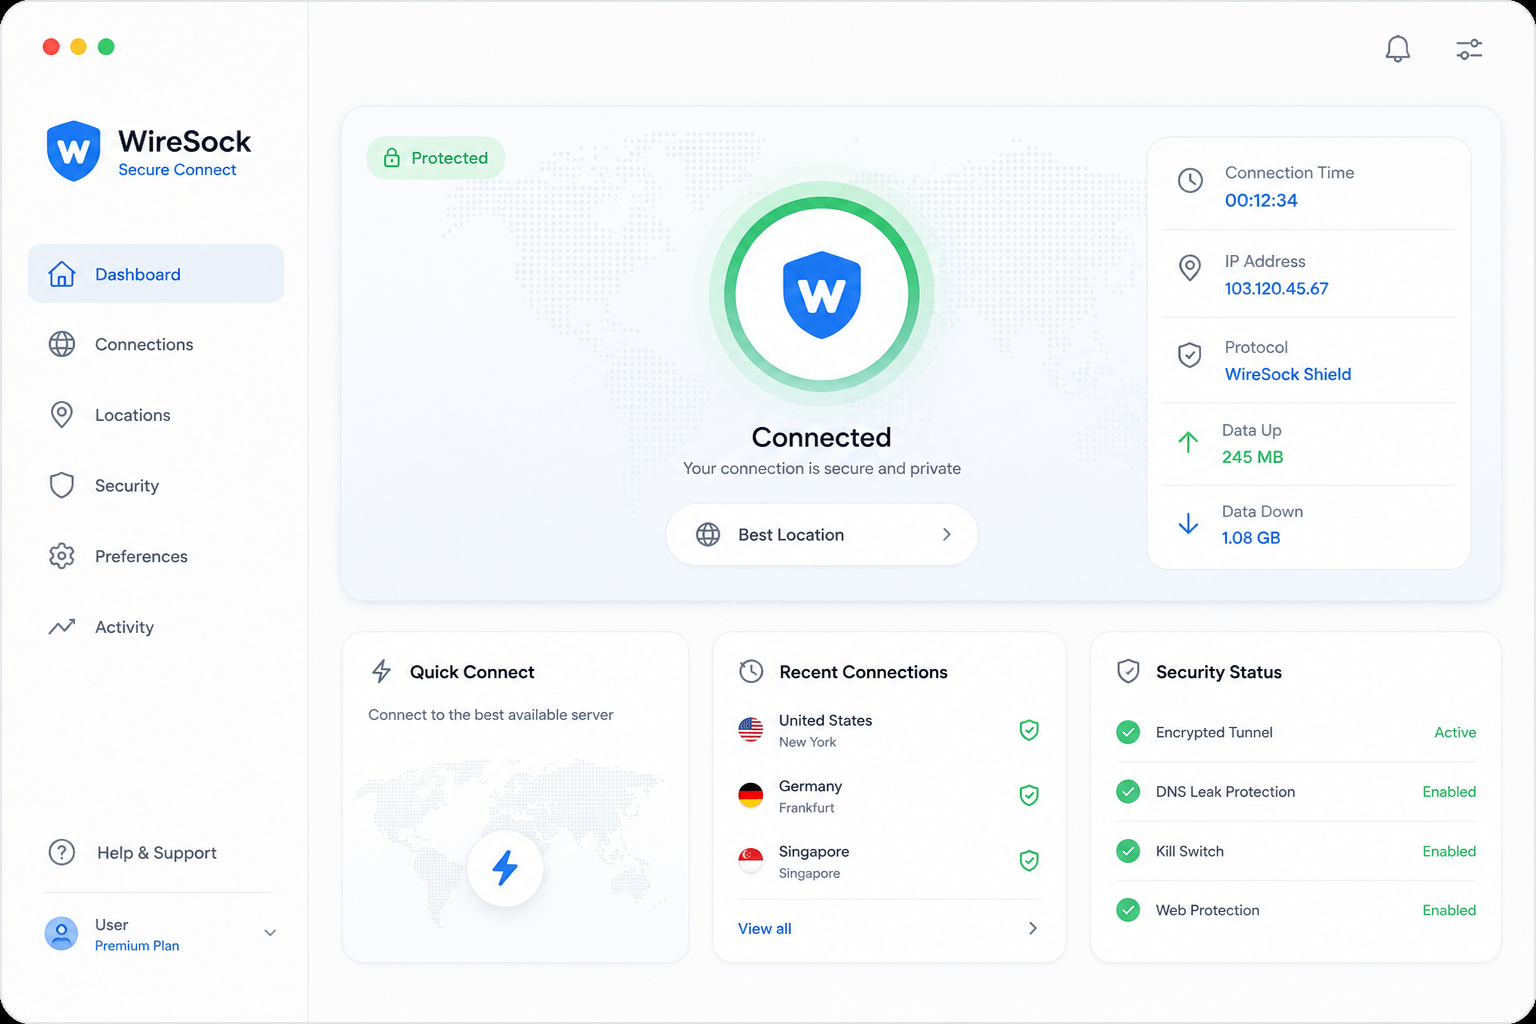Select the Germany Frankfurt connection
Screen dimensions: 1536x1024
(x=889, y=795)
